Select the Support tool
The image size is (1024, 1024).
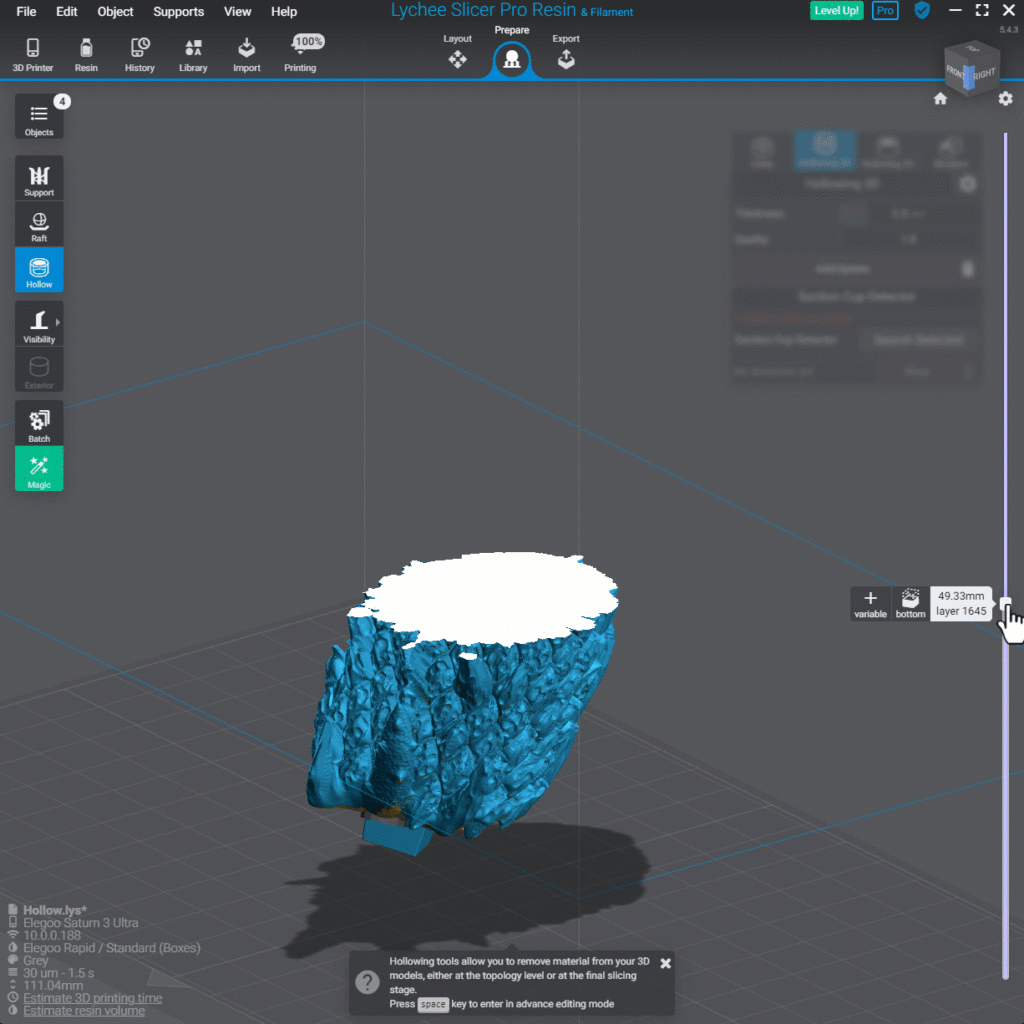(x=38, y=177)
